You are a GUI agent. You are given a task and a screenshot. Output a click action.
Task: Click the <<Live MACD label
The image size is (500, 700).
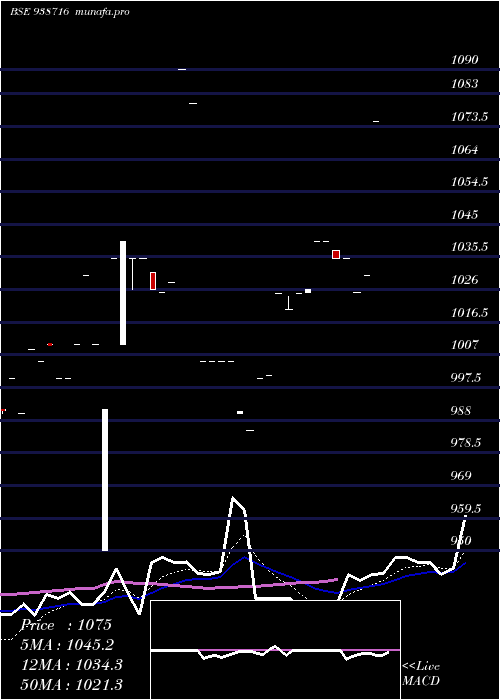(421, 674)
